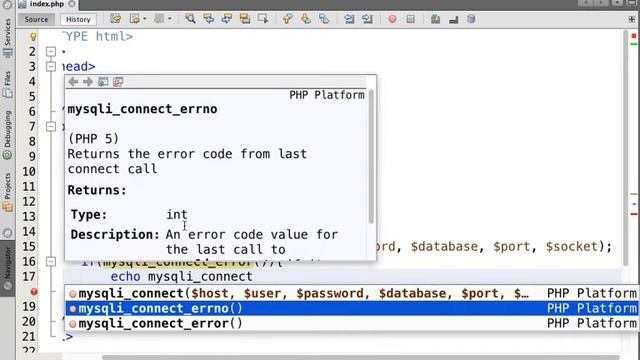Go to Next Bookmark icon

(x=306, y=19)
